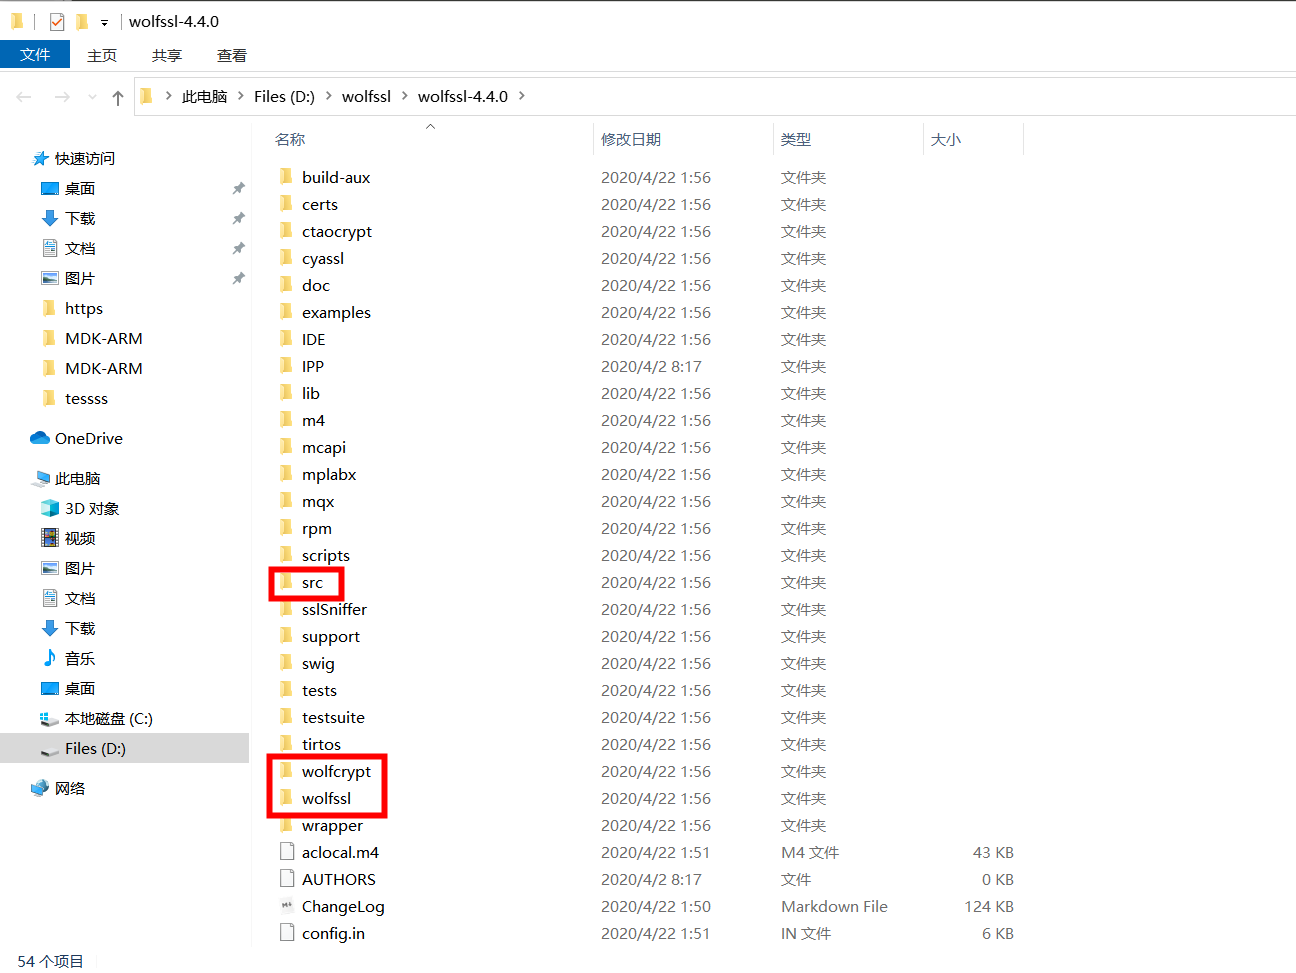The image size is (1296, 973).
Task: Select the ChangeLog Markdown file icon
Action: (287, 906)
